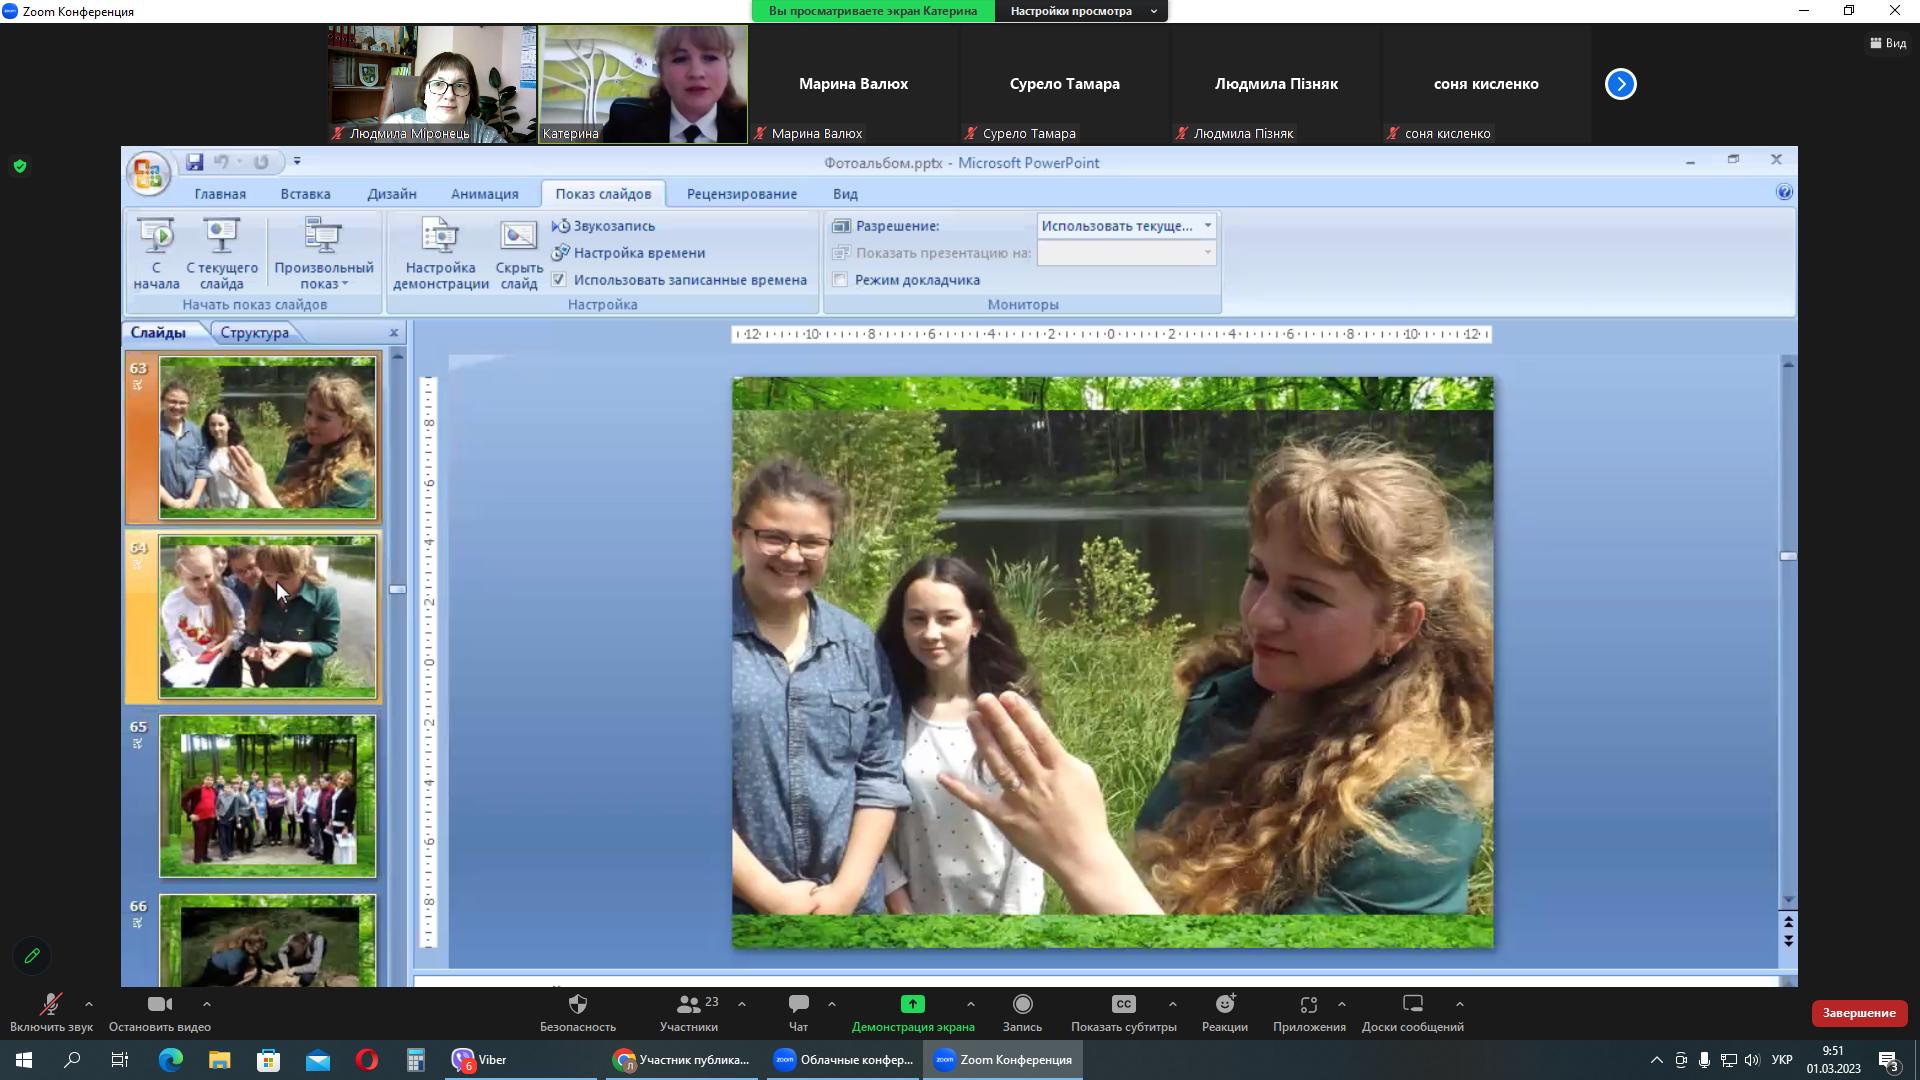This screenshot has width=1920, height=1080.
Task: Click the annotation pencil icon
Action: [x=32, y=956]
